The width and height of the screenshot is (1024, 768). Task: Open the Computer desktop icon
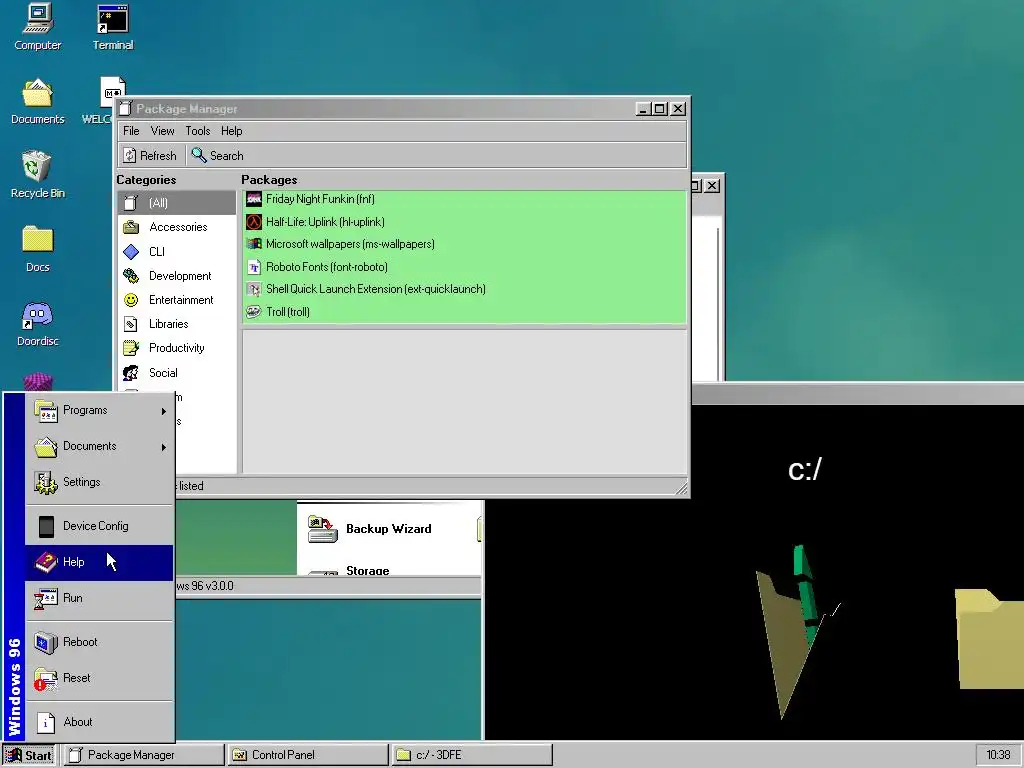(37, 18)
